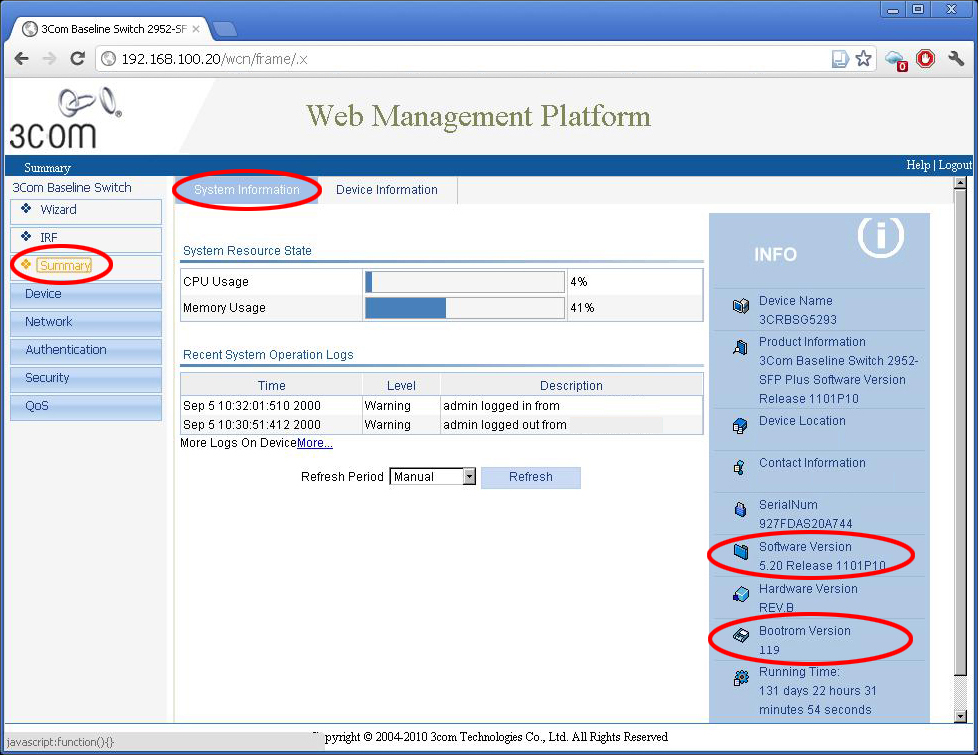Click the Description column header
This screenshot has height=755, width=978.
pyautogui.click(x=571, y=386)
